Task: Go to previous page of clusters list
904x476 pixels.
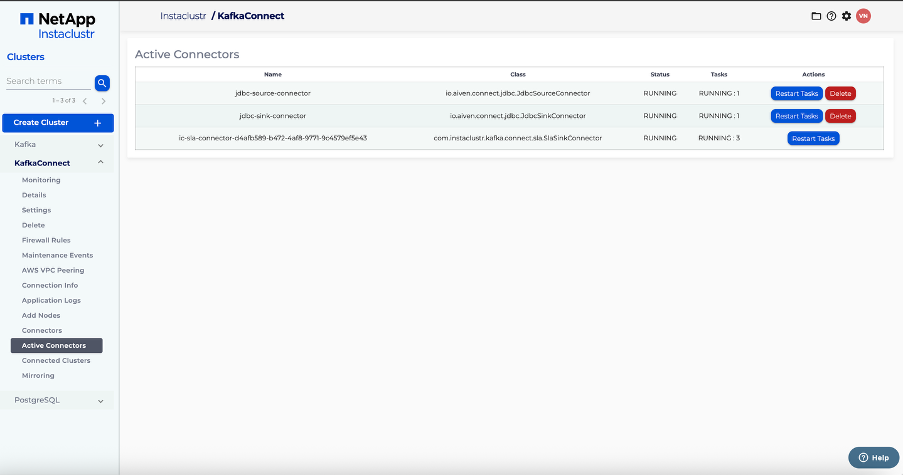Action: point(85,101)
